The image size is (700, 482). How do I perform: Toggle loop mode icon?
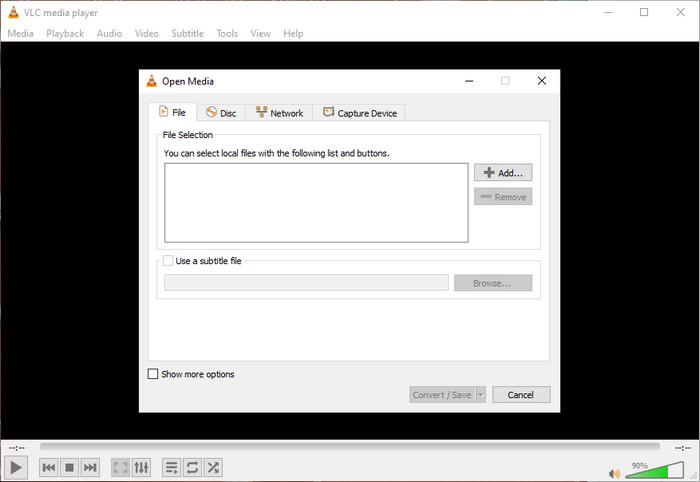pos(192,467)
